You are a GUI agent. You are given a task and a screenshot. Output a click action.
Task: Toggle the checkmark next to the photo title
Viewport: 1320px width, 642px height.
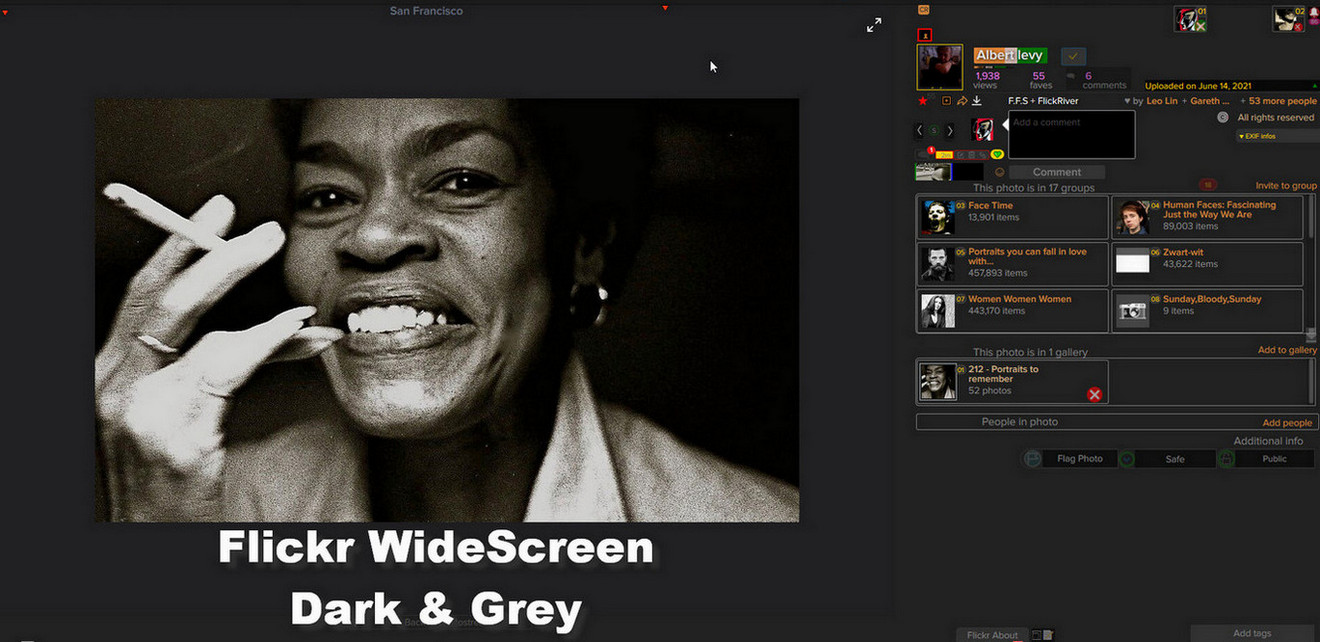[1073, 56]
